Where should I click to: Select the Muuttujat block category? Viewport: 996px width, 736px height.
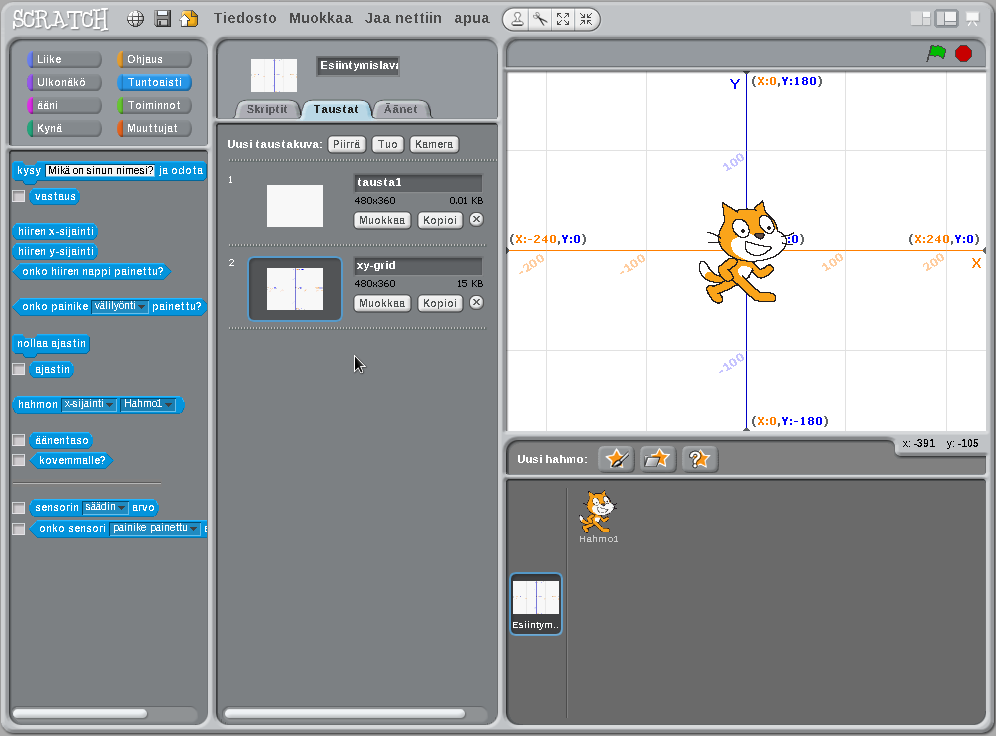(154, 128)
